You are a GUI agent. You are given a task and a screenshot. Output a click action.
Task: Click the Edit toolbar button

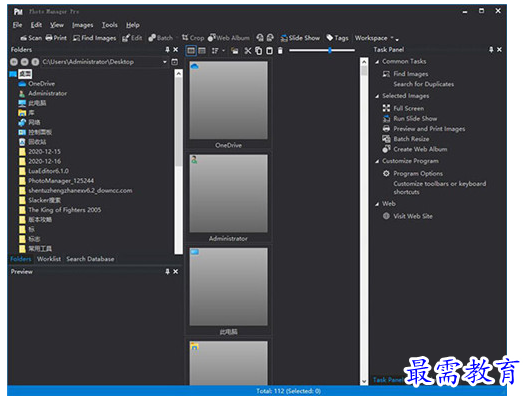(x=132, y=38)
